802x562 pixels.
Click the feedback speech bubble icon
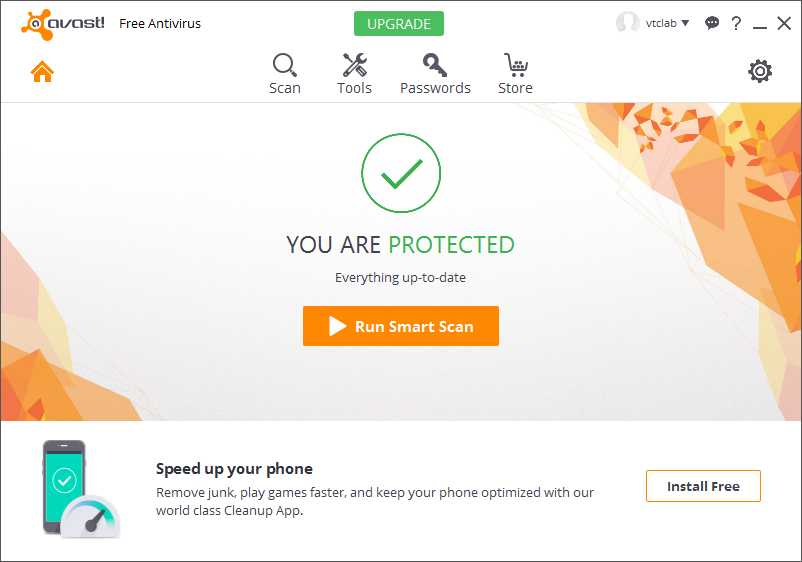(712, 23)
